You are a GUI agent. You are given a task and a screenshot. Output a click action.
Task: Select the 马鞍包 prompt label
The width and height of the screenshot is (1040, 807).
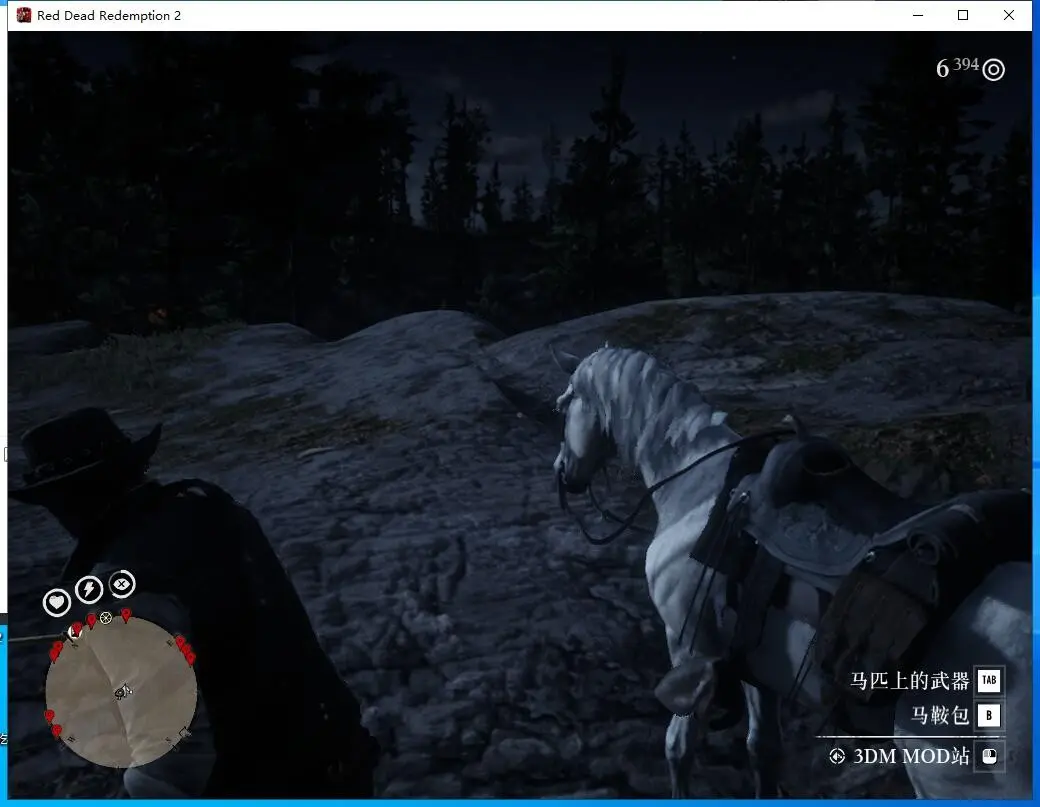coord(940,715)
